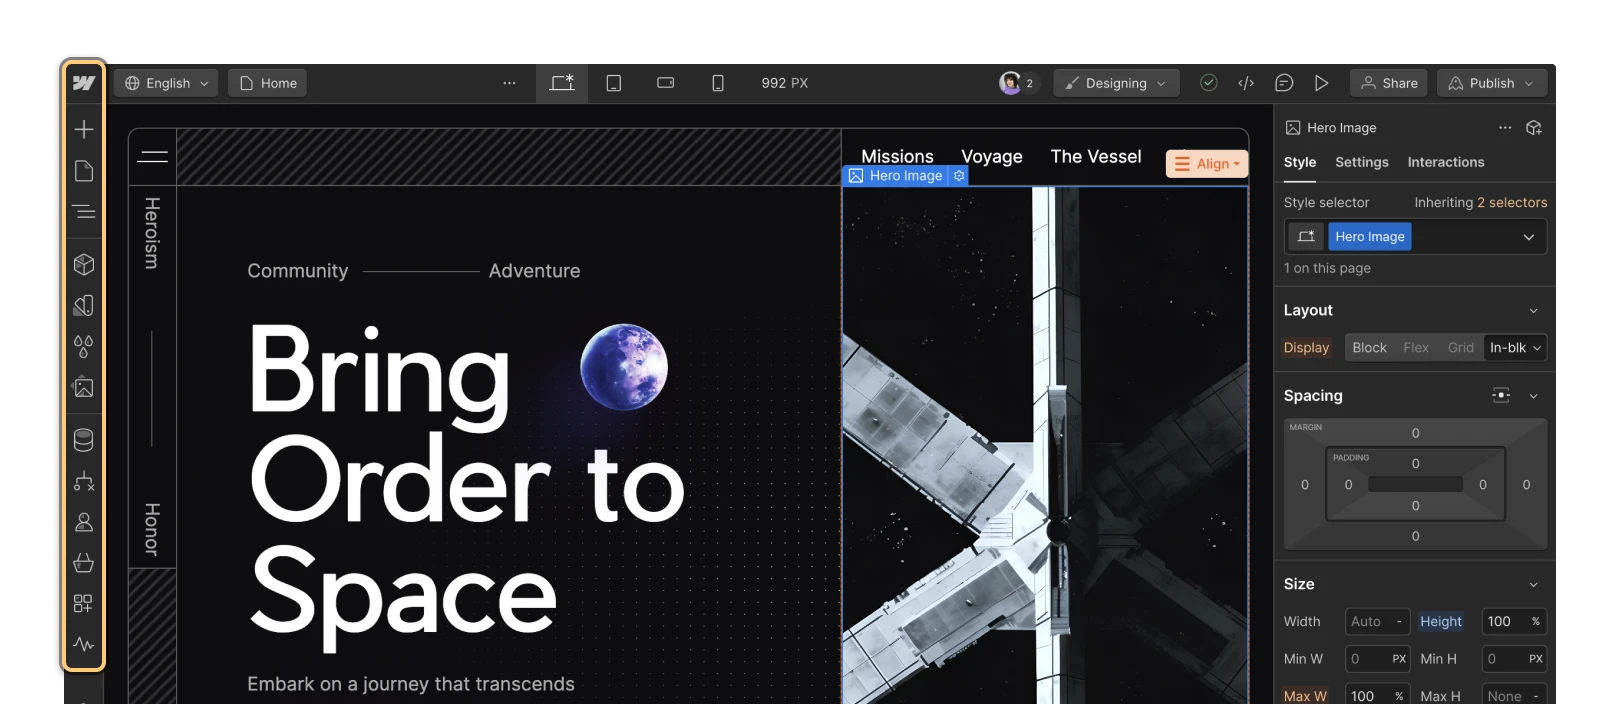Click the Voyage nav link
Viewport: 1620px width, 704px height.
point(992,156)
